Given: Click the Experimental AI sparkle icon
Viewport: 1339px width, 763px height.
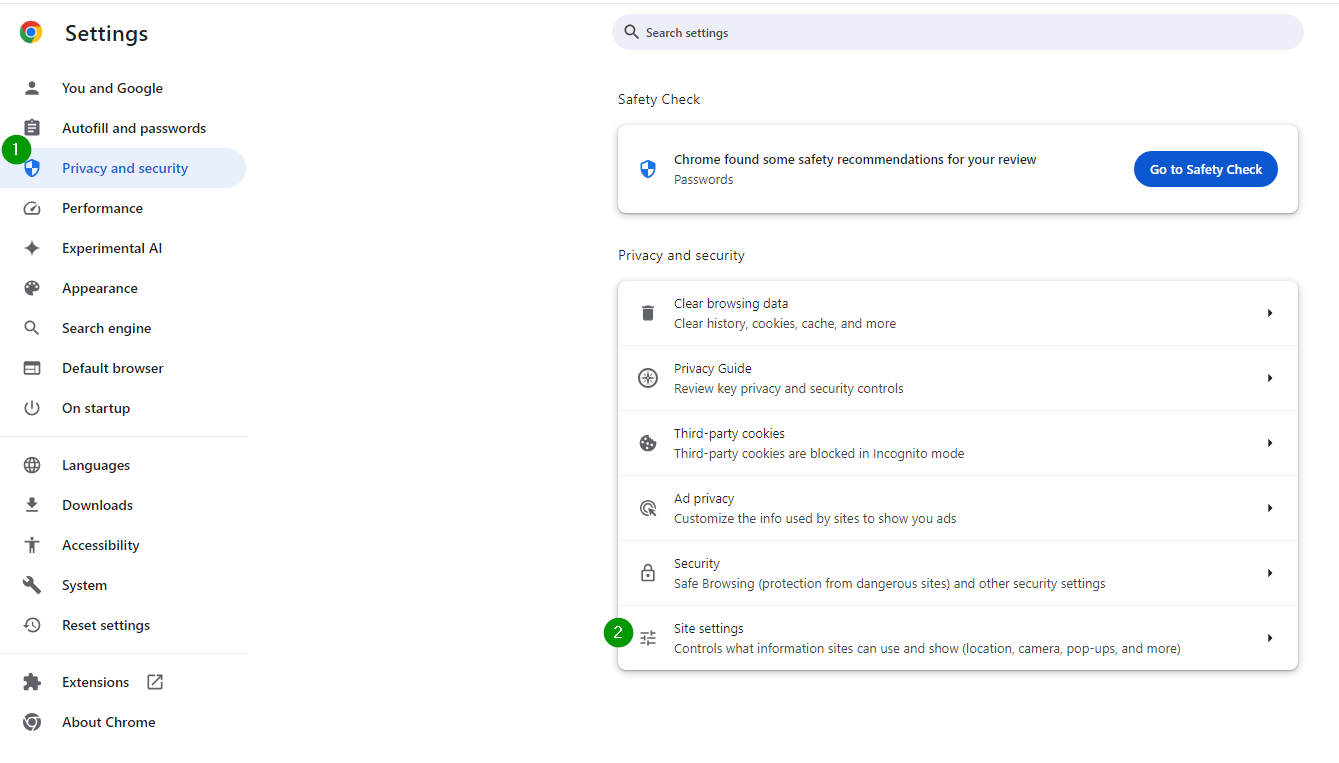Looking at the screenshot, I should click(x=32, y=248).
